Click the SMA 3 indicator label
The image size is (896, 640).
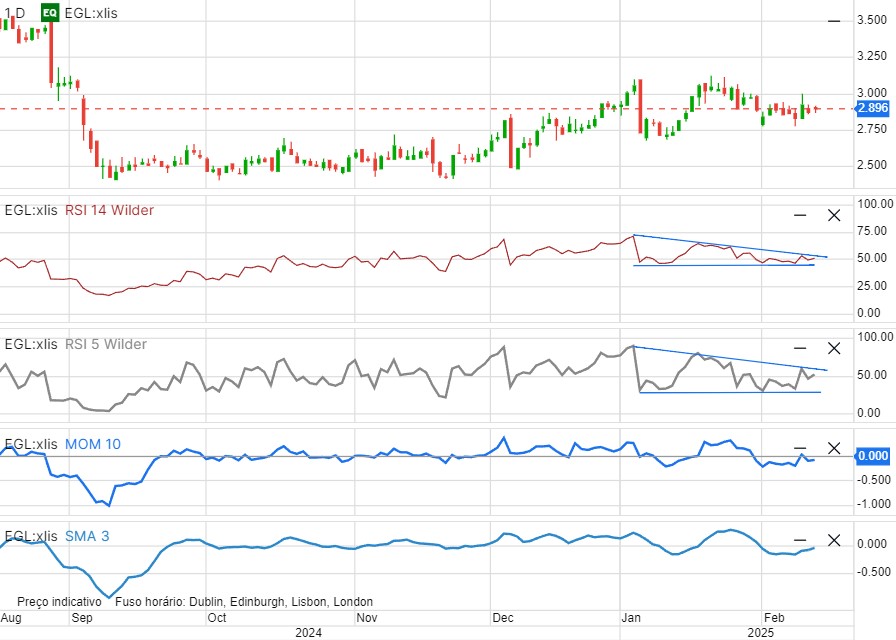pyautogui.click(x=87, y=536)
